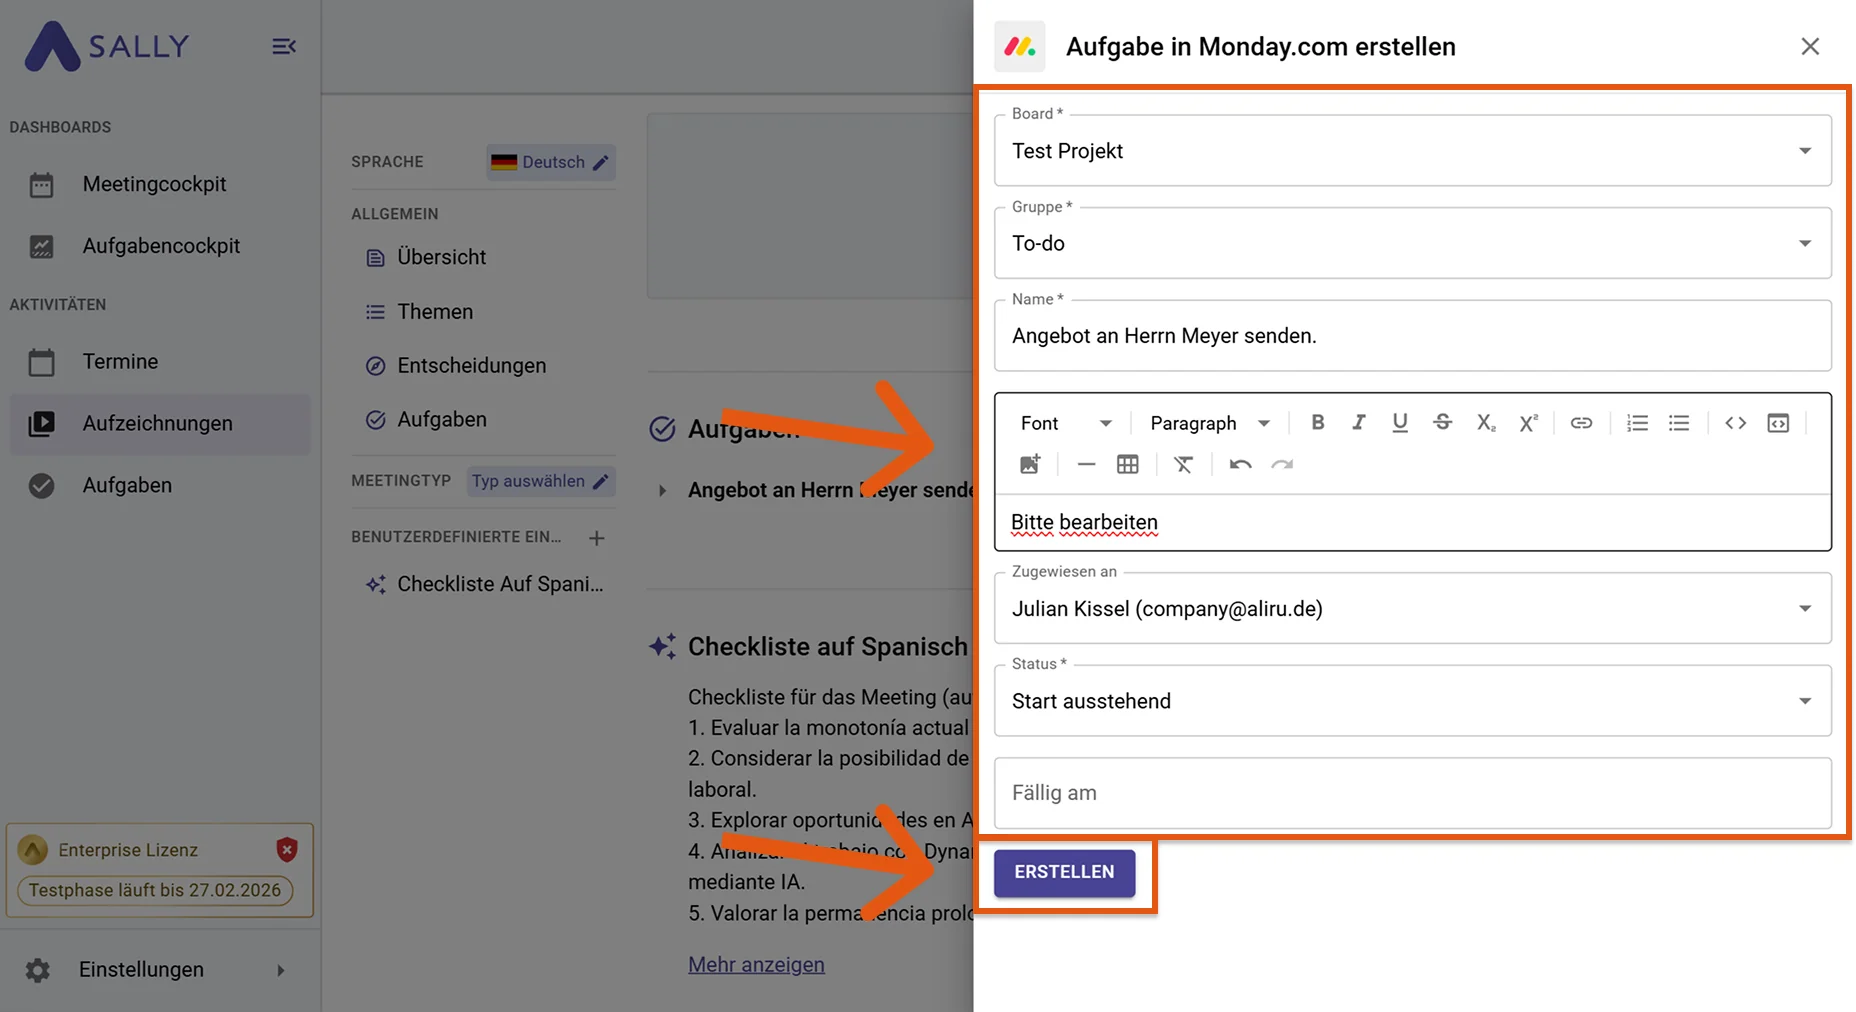This screenshot has width=1856, height=1012.
Task: Click the Testphase läuft bis 27.02.2026 badge
Action: (155, 890)
